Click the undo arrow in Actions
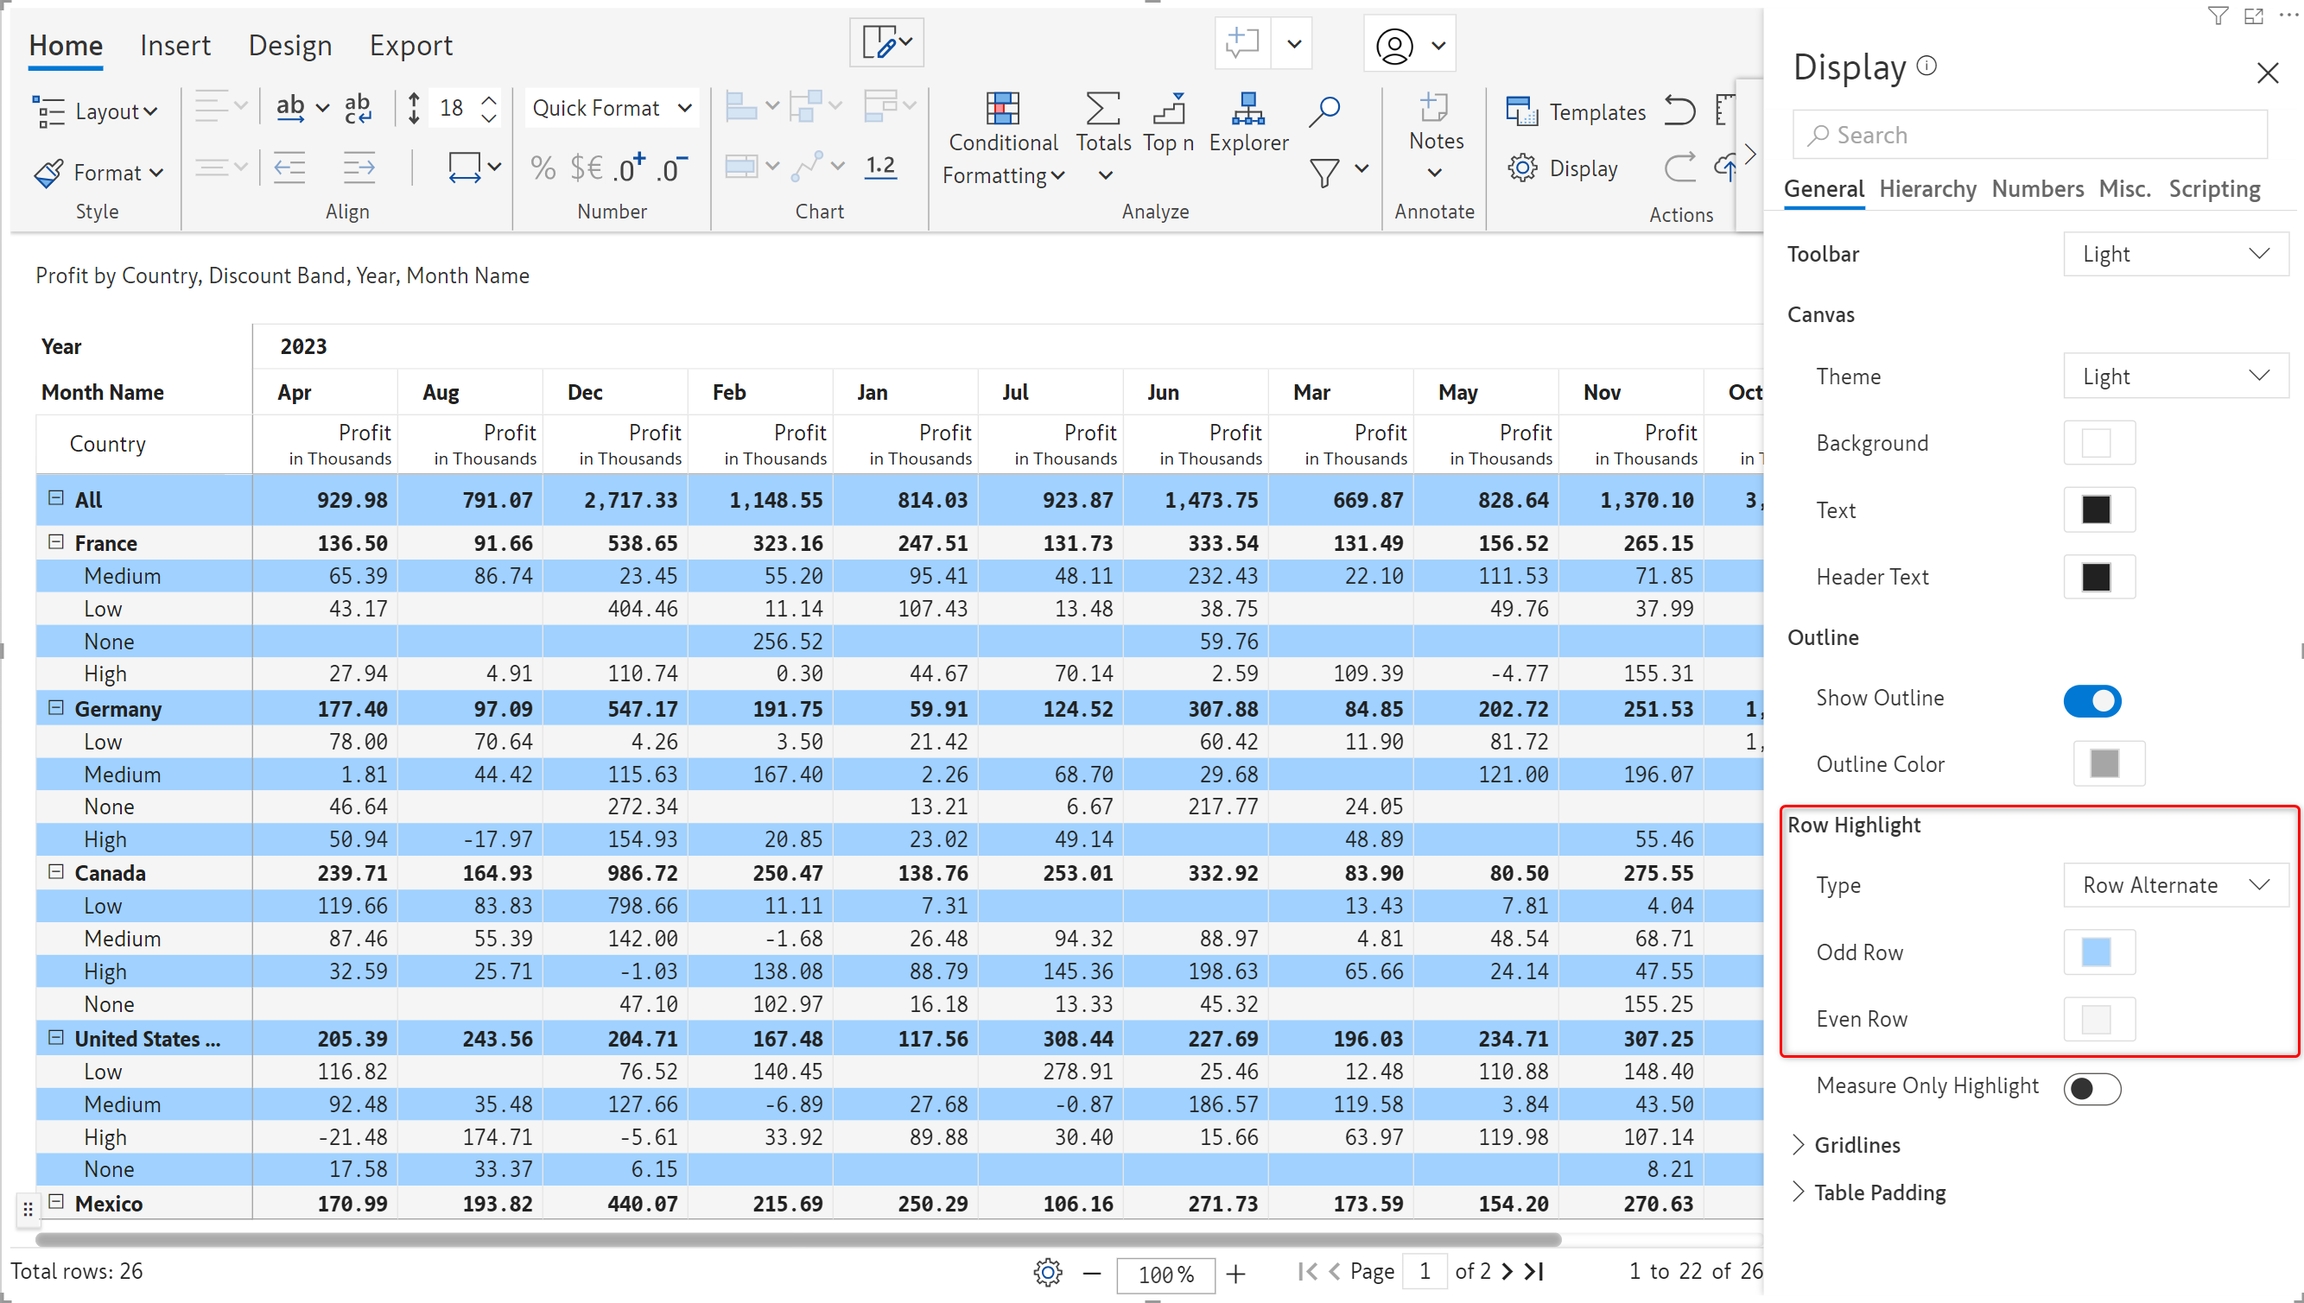This screenshot has height=1303, width=2304. tap(1680, 110)
